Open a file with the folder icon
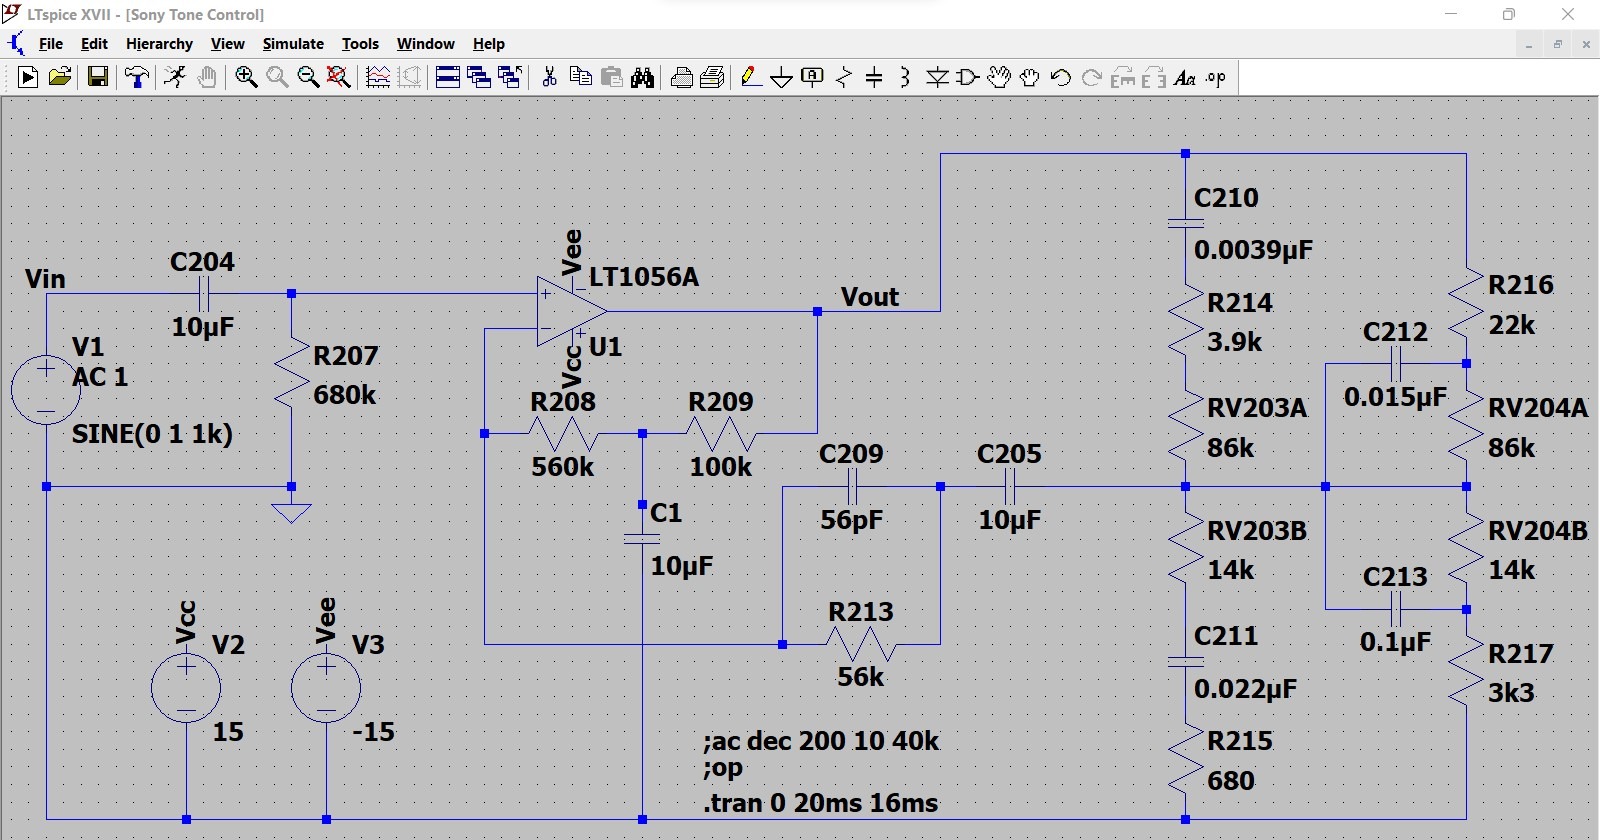The width and height of the screenshot is (1600, 840). coord(60,77)
